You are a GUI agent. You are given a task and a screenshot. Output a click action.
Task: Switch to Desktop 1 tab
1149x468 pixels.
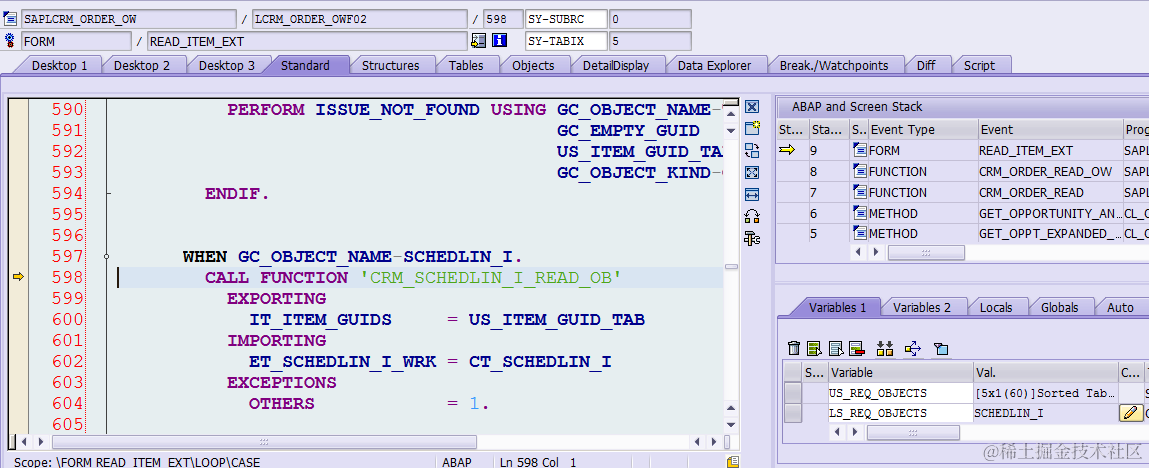[x=59, y=65]
